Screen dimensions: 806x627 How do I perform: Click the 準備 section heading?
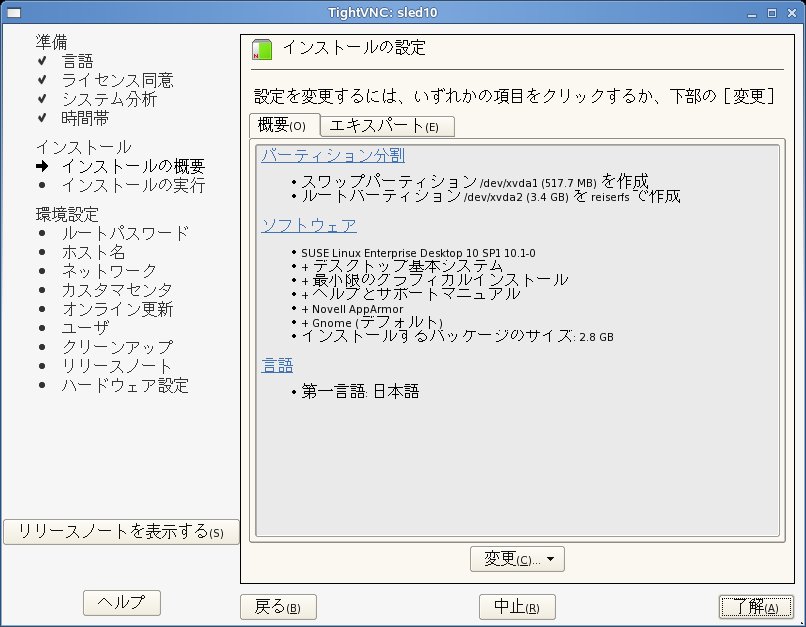click(51, 42)
